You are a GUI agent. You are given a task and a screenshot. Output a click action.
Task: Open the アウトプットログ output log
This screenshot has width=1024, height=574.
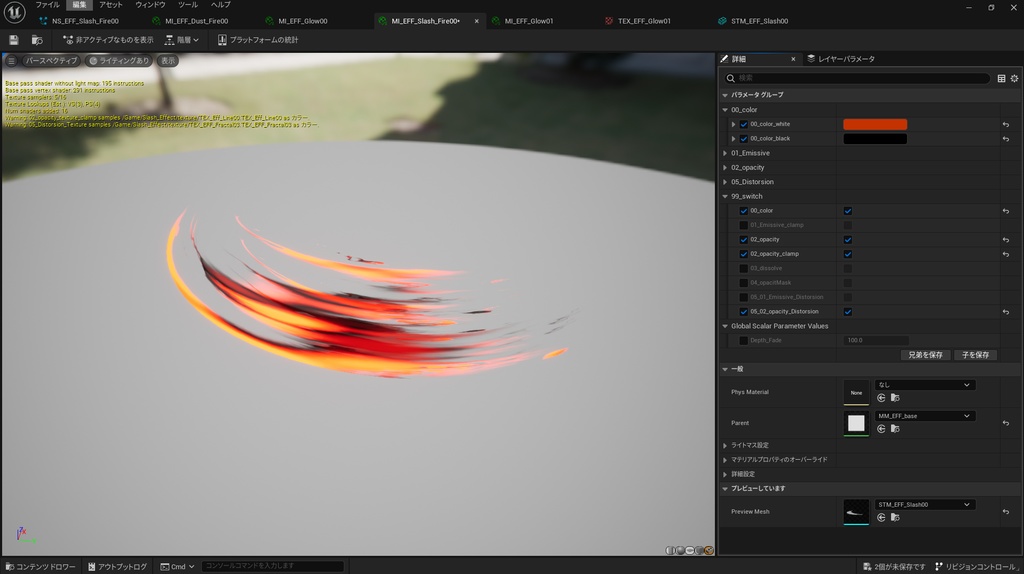118,567
